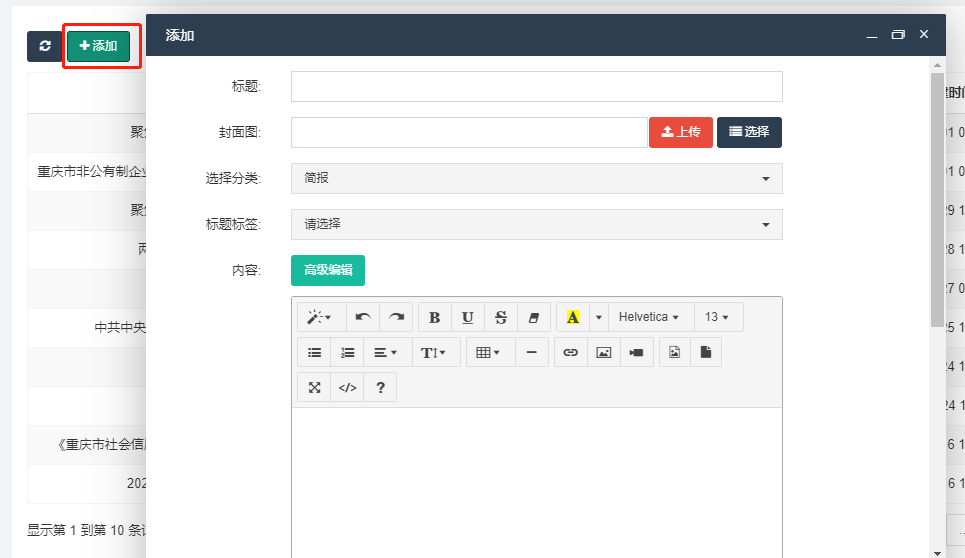This screenshot has width=965, height=558.
Task: Insert a picture with the image icon
Action: click(x=603, y=352)
